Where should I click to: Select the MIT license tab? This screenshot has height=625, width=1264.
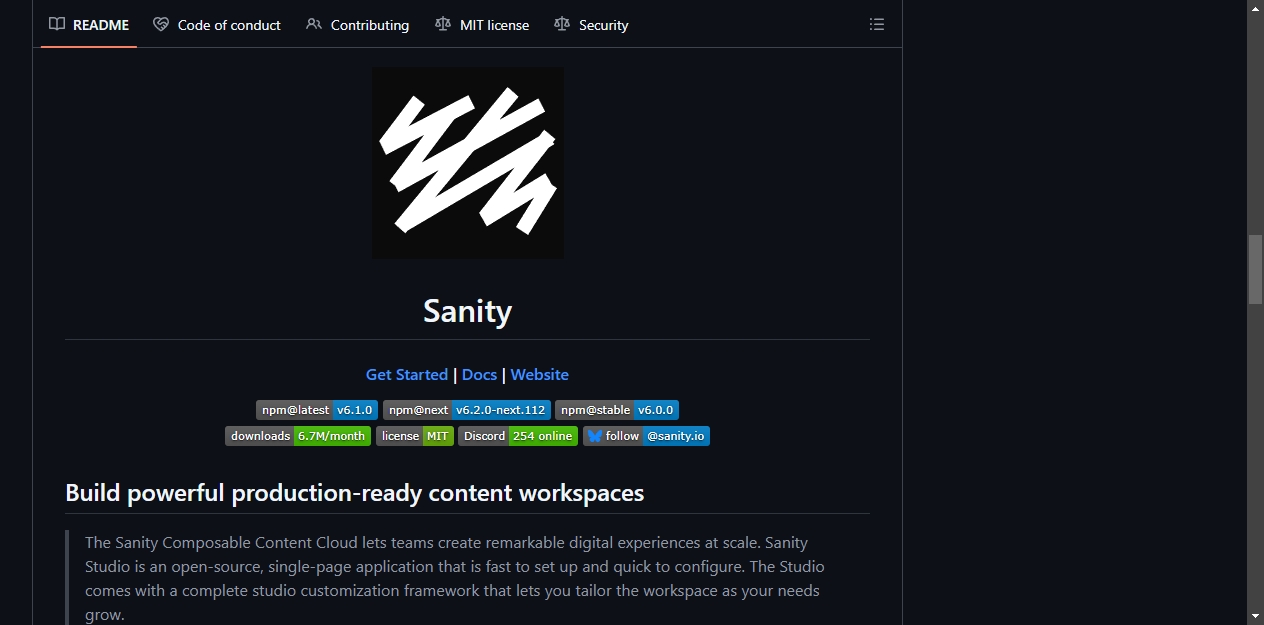point(482,25)
